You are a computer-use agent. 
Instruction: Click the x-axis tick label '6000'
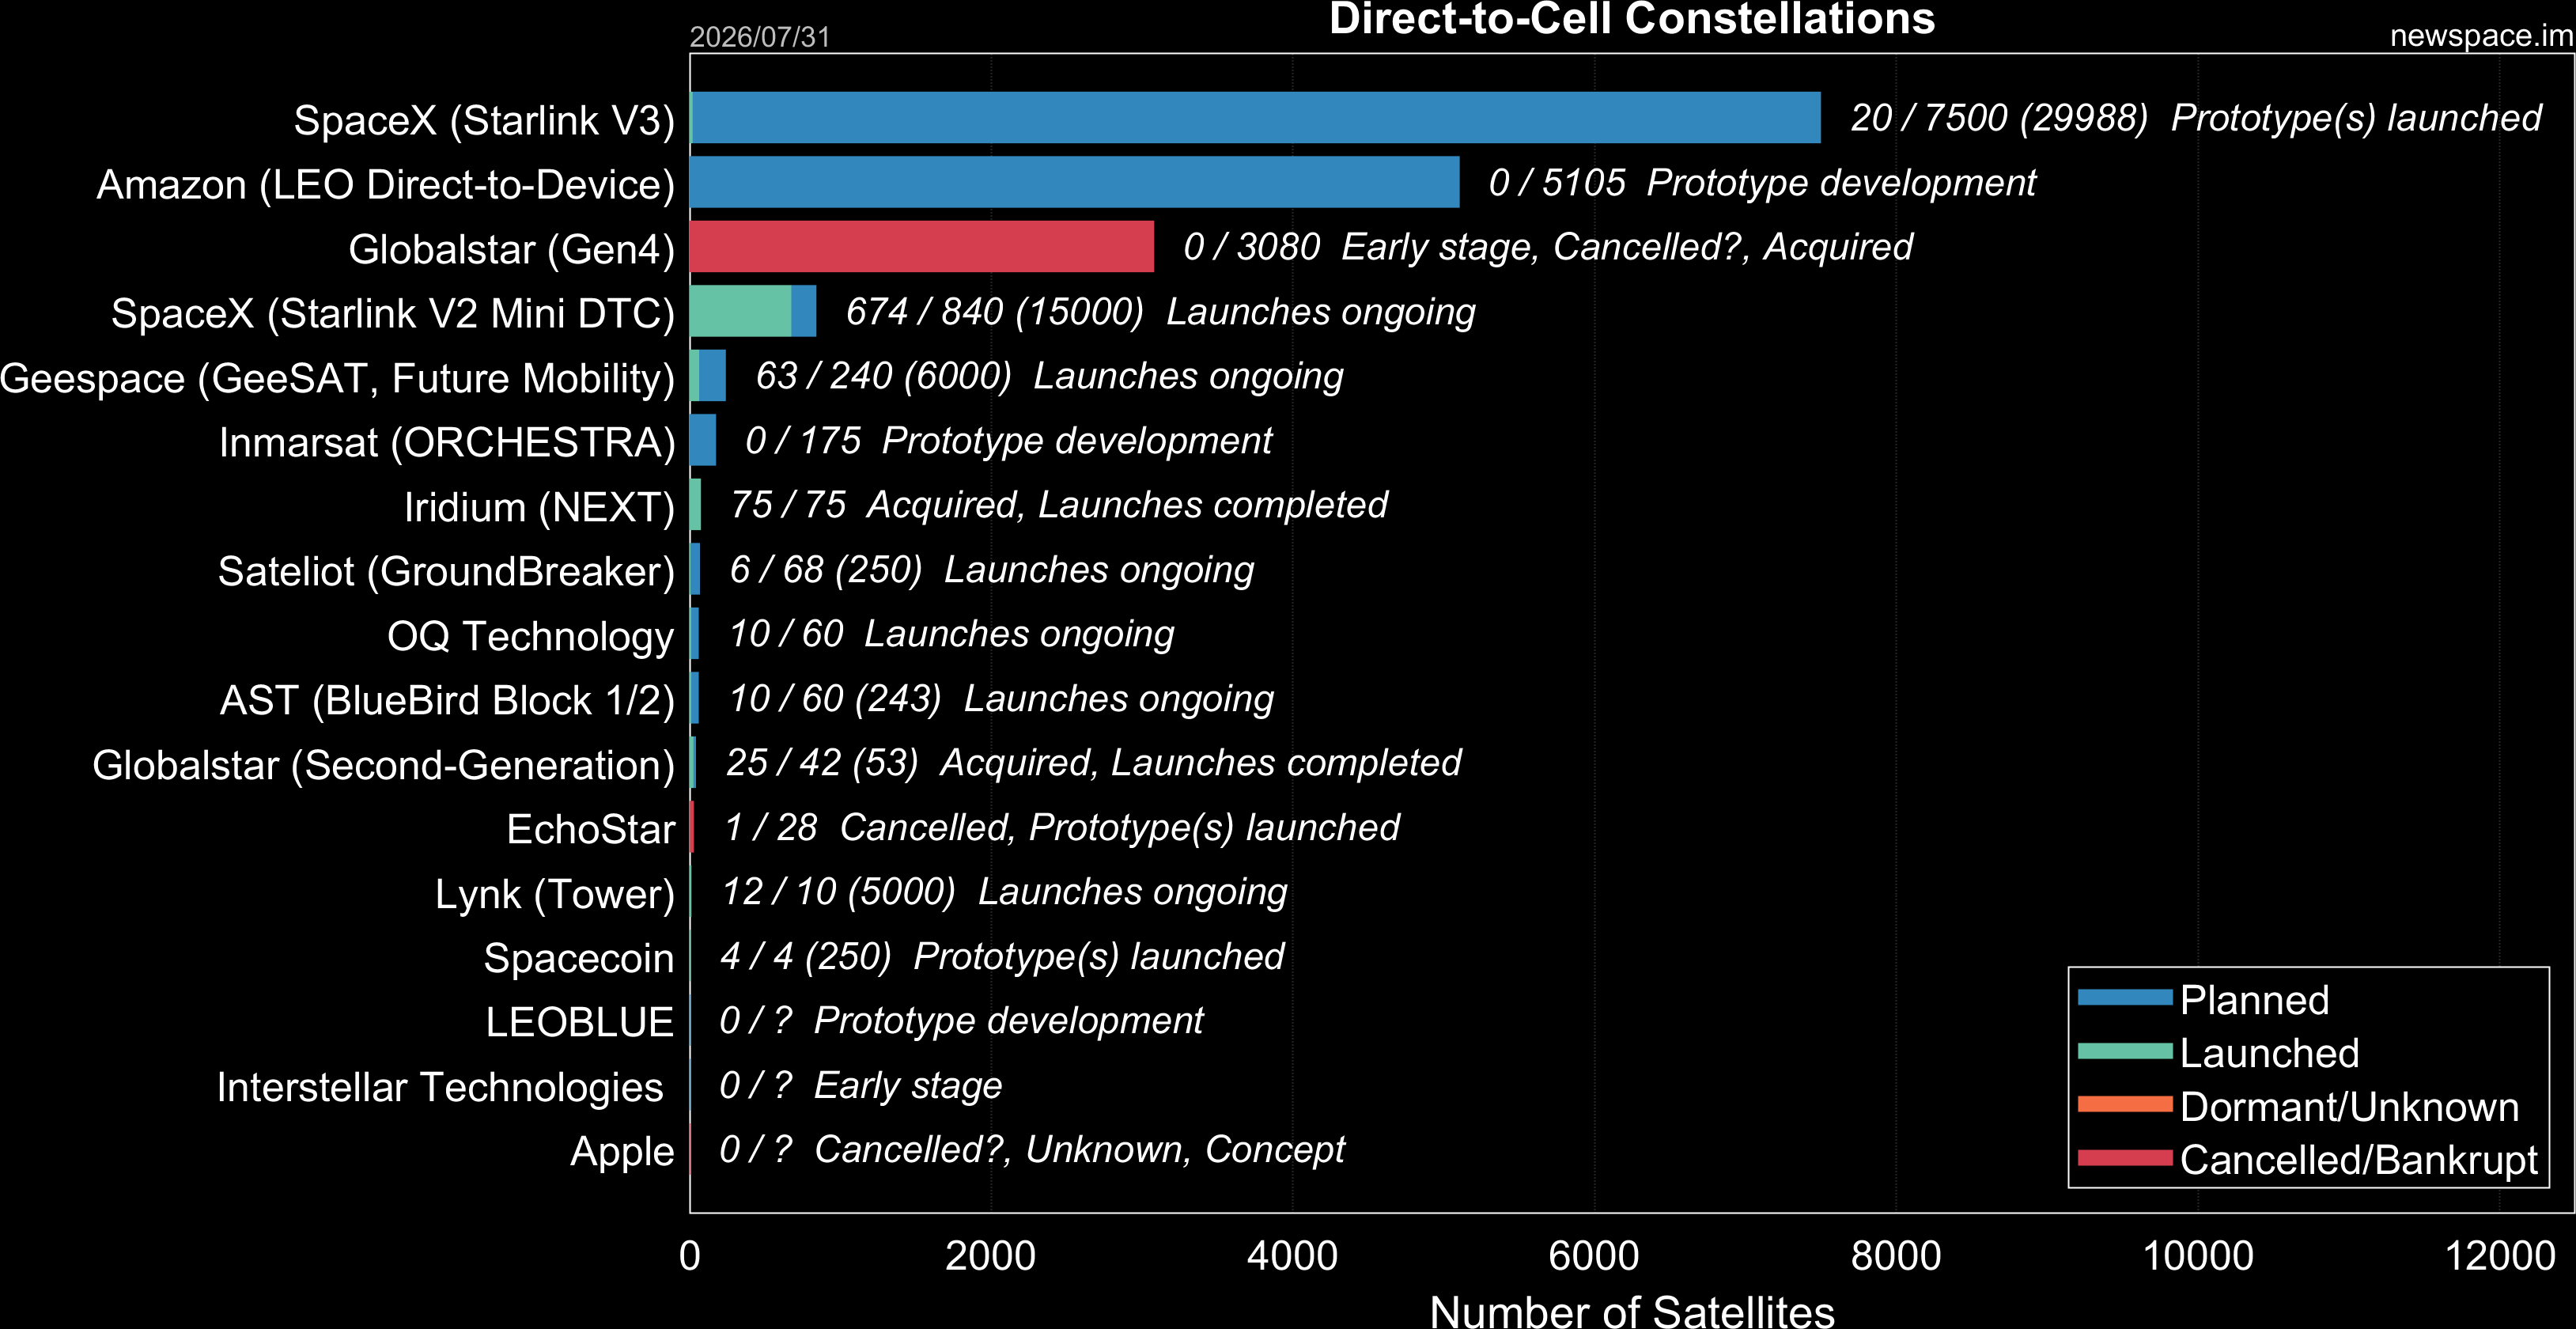tap(1594, 1256)
